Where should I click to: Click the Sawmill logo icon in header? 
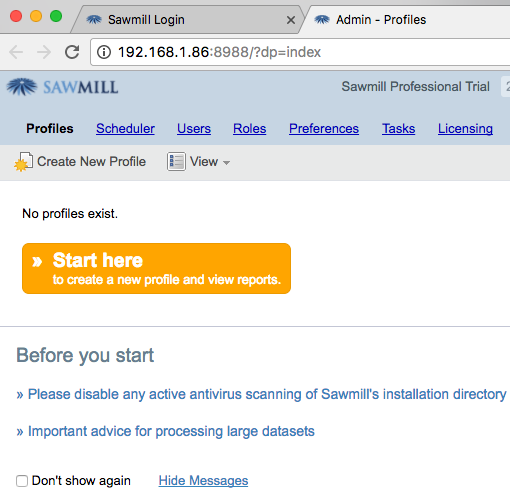(22, 87)
